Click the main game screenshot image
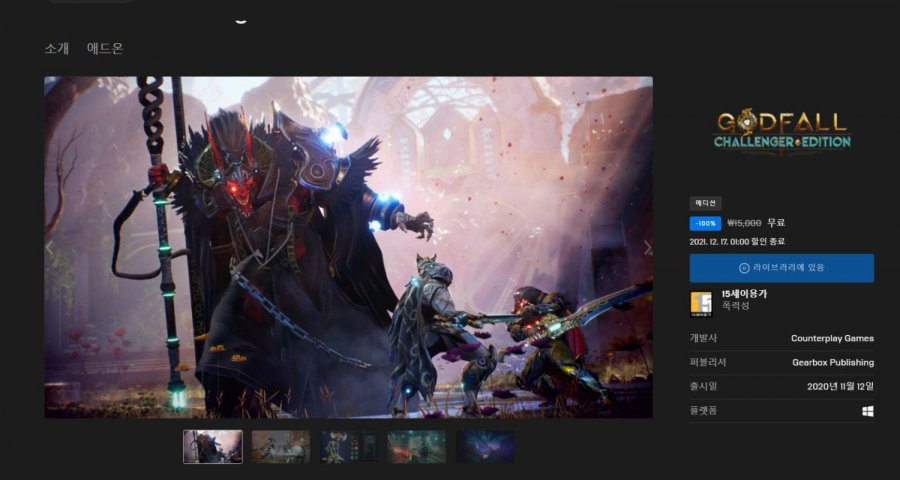Image resolution: width=900 pixels, height=480 pixels. [x=348, y=247]
